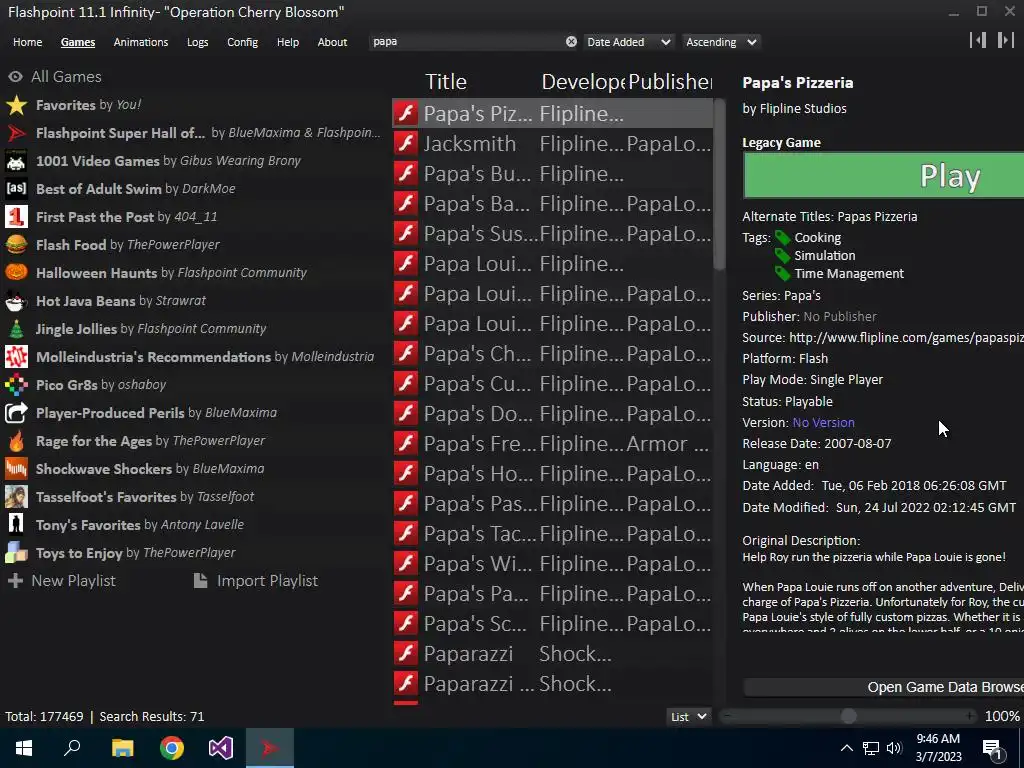The height and width of the screenshot is (768, 1024).
Task: Switch to the Games tab
Action: pos(78,42)
